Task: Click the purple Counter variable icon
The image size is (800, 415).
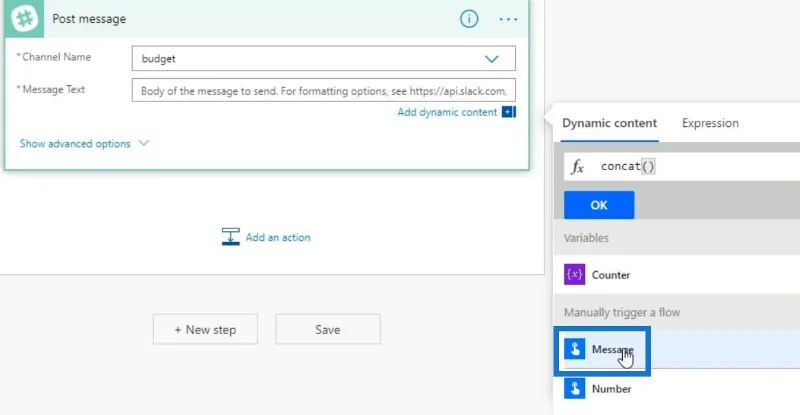Action: (x=574, y=275)
